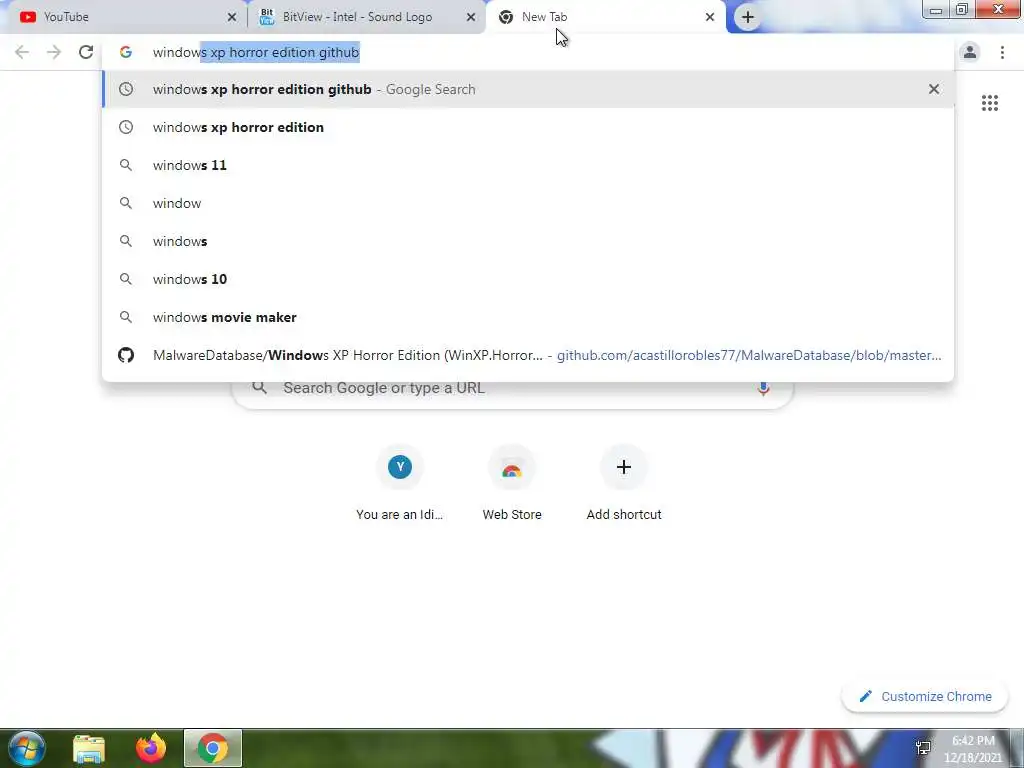Open Windows Explorer from taskbar
The image size is (1024, 768).
pos(89,748)
